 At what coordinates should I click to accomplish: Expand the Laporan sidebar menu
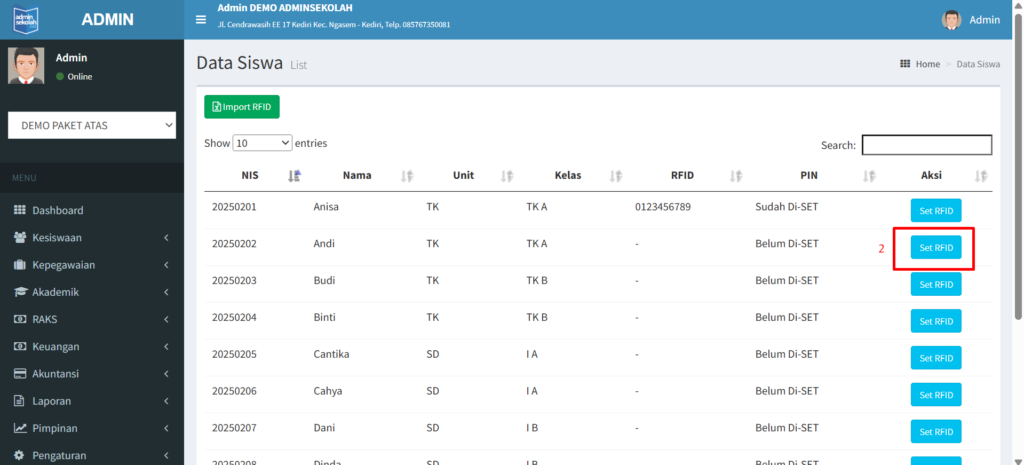(x=90, y=401)
